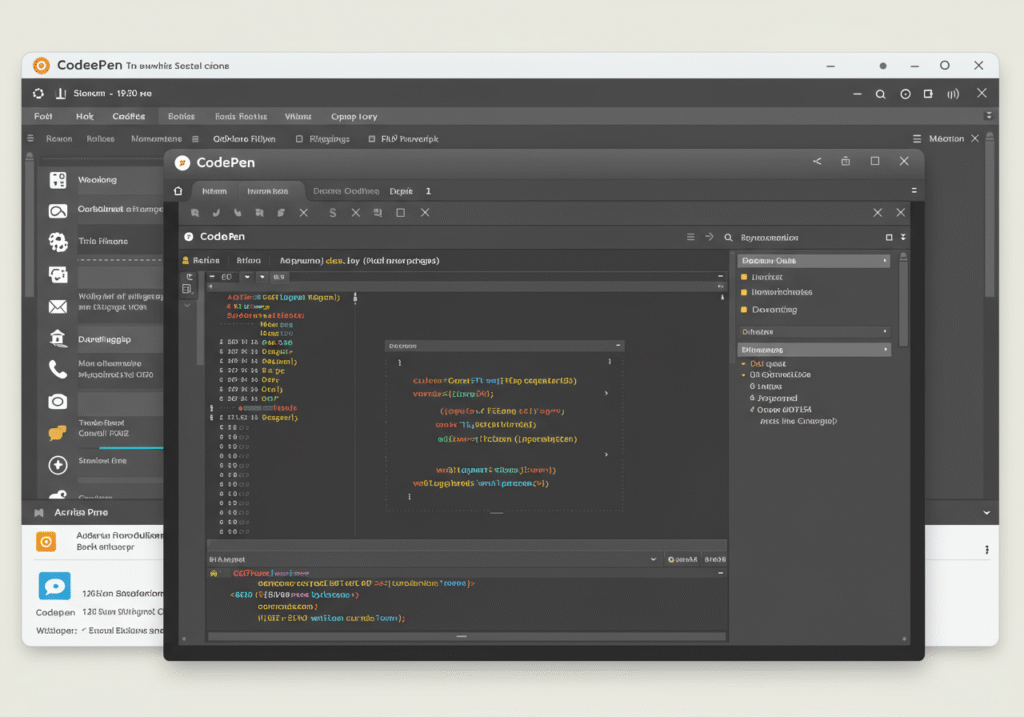Open the BI A.Mrpet panel dropdown chevron
Image resolution: width=1024 pixels, height=717 pixels.
653,560
